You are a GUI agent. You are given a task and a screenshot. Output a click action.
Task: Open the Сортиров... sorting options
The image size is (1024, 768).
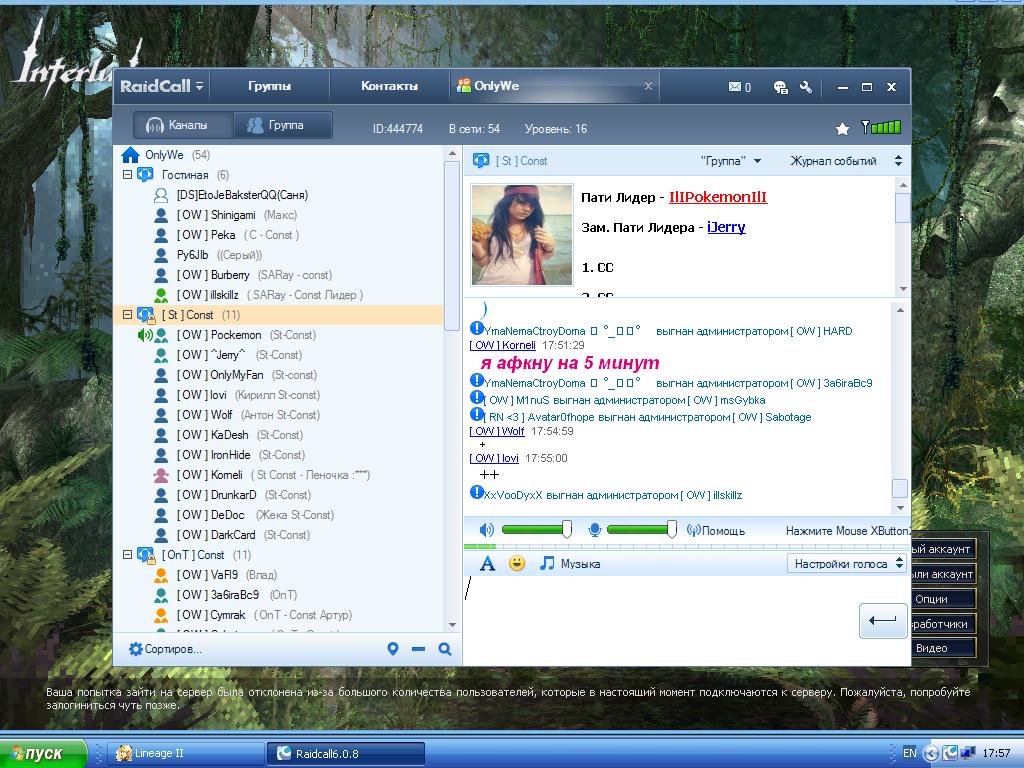166,649
